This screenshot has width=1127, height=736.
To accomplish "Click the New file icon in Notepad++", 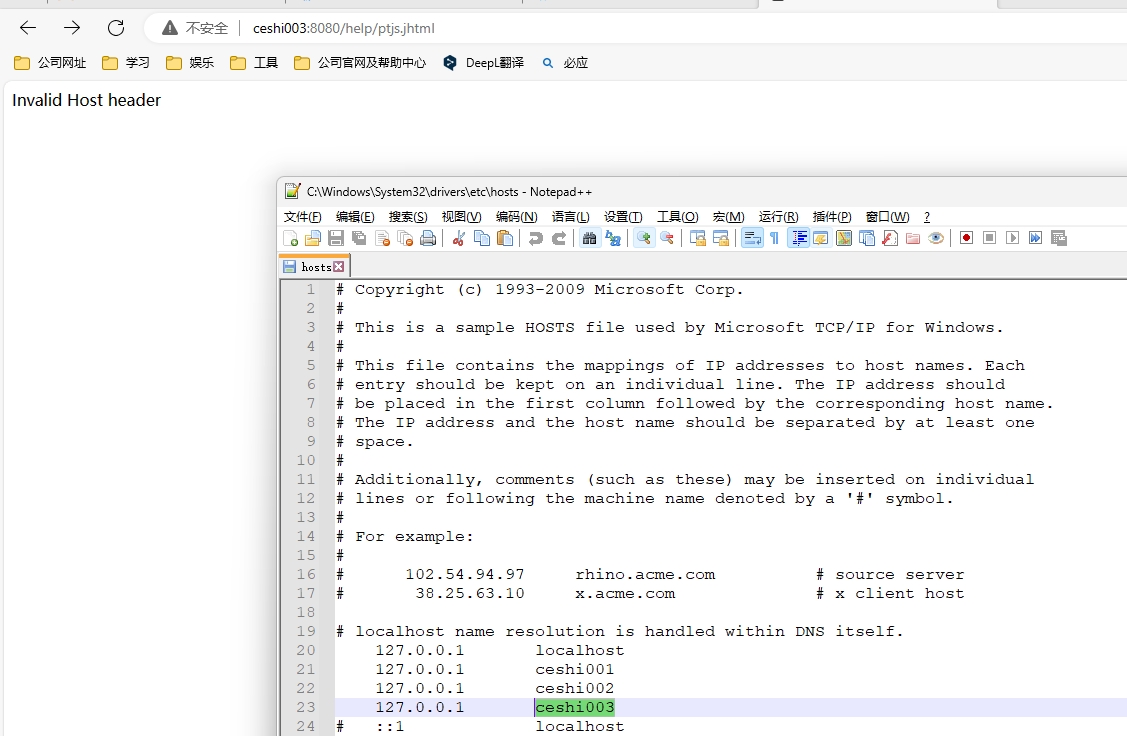I will coord(291,238).
